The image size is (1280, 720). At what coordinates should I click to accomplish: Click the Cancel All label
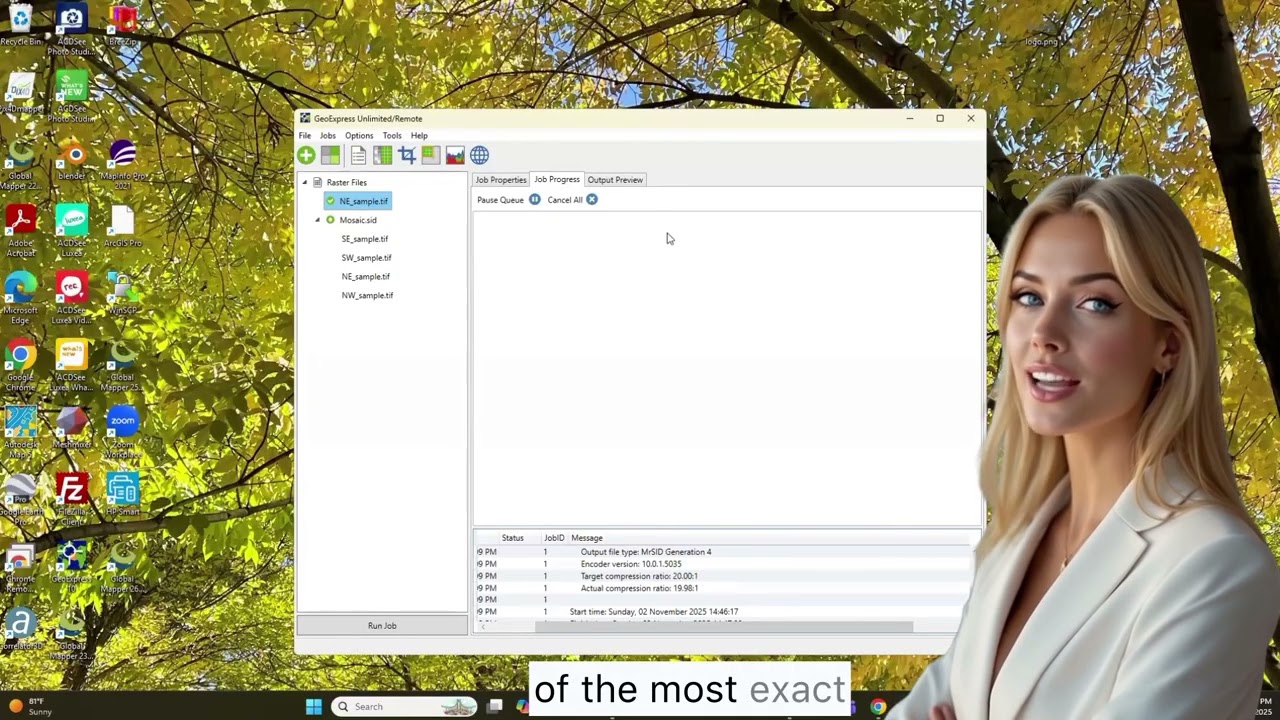point(565,200)
